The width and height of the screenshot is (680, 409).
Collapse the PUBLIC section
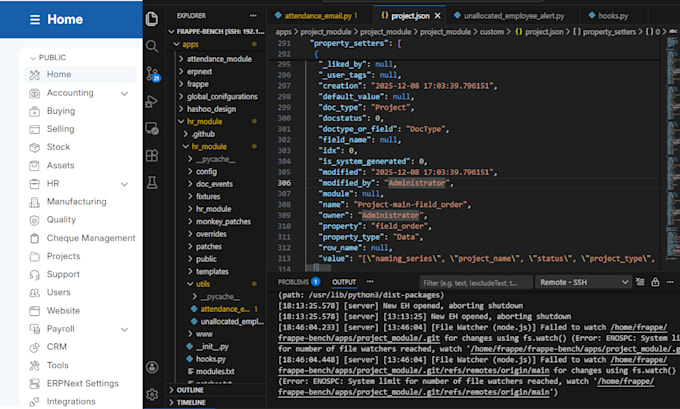coord(48,58)
